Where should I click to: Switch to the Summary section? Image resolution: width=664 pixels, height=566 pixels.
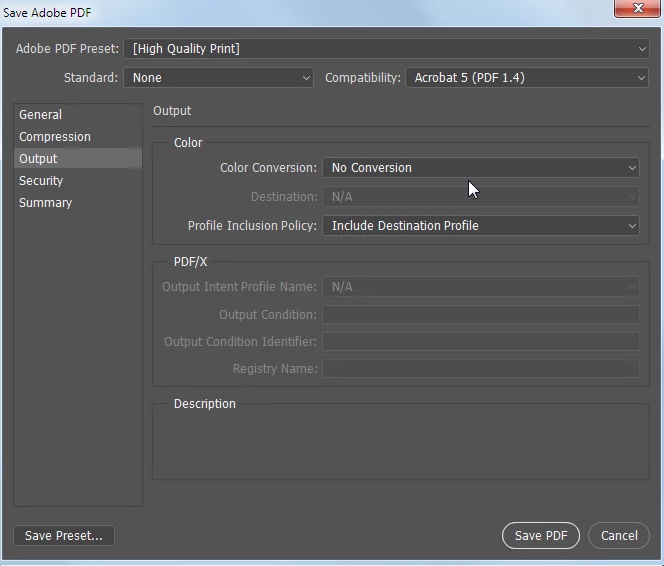(78, 203)
